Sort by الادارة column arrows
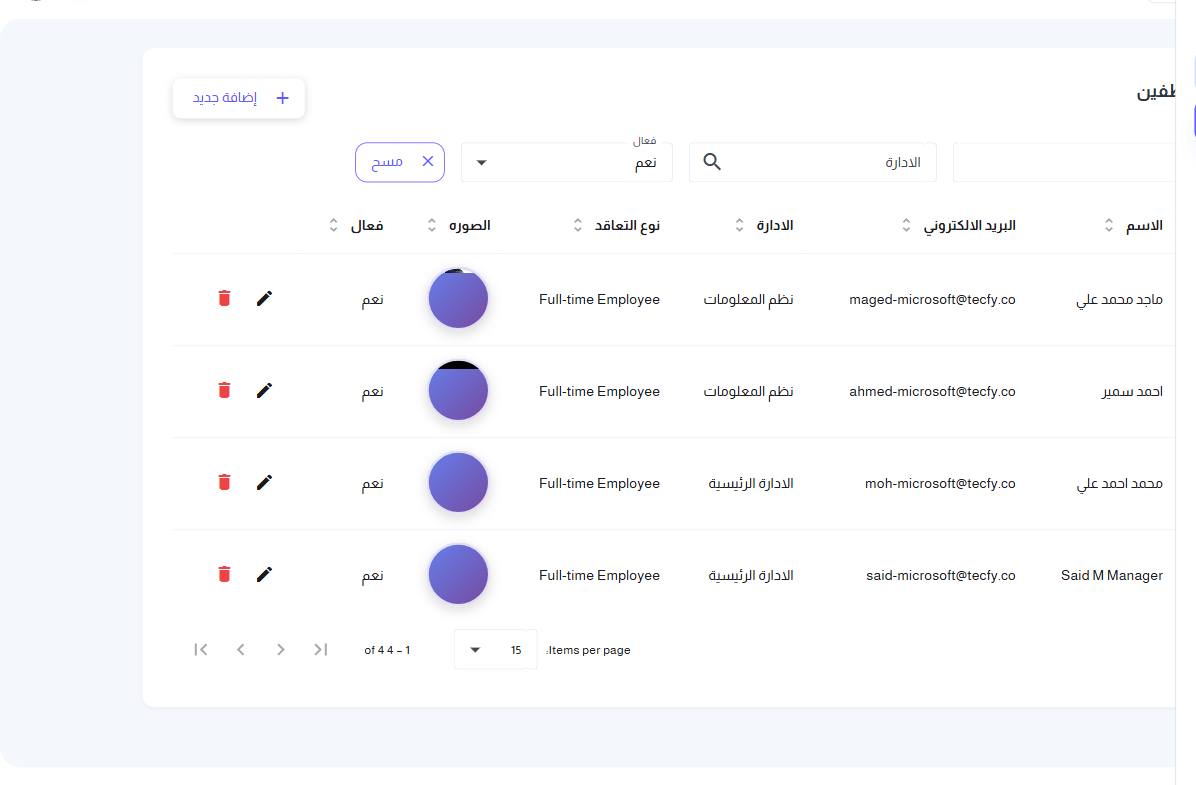 739,225
